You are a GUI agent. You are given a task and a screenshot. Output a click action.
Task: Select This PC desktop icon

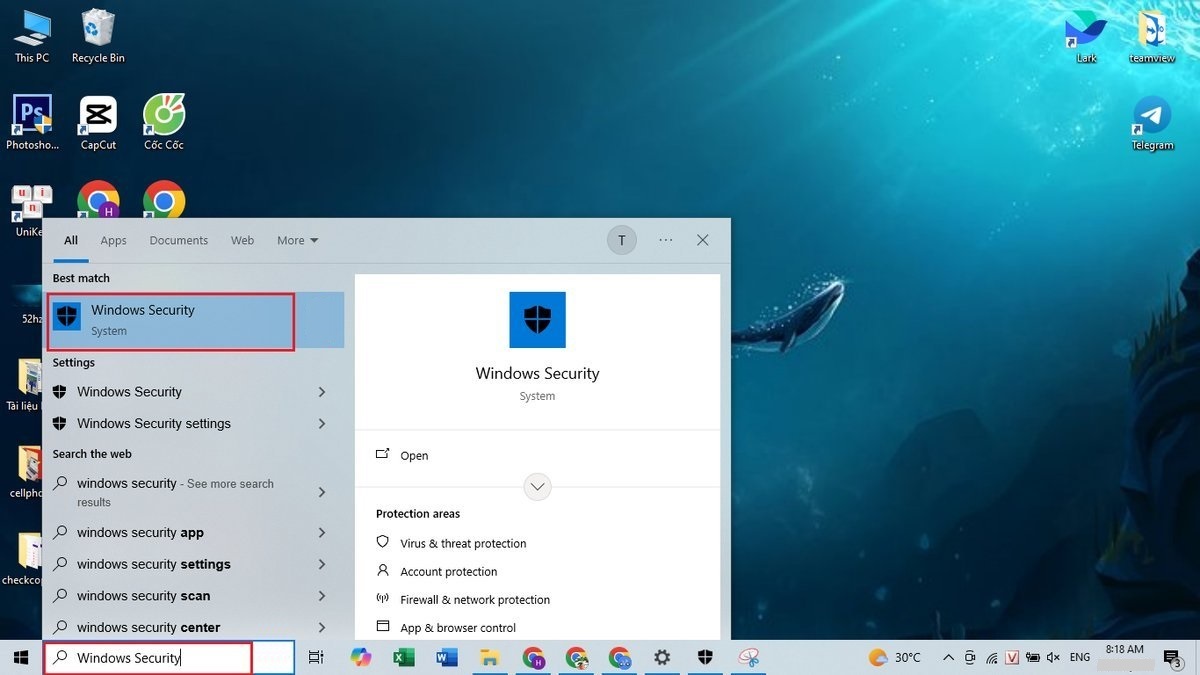coord(32,37)
